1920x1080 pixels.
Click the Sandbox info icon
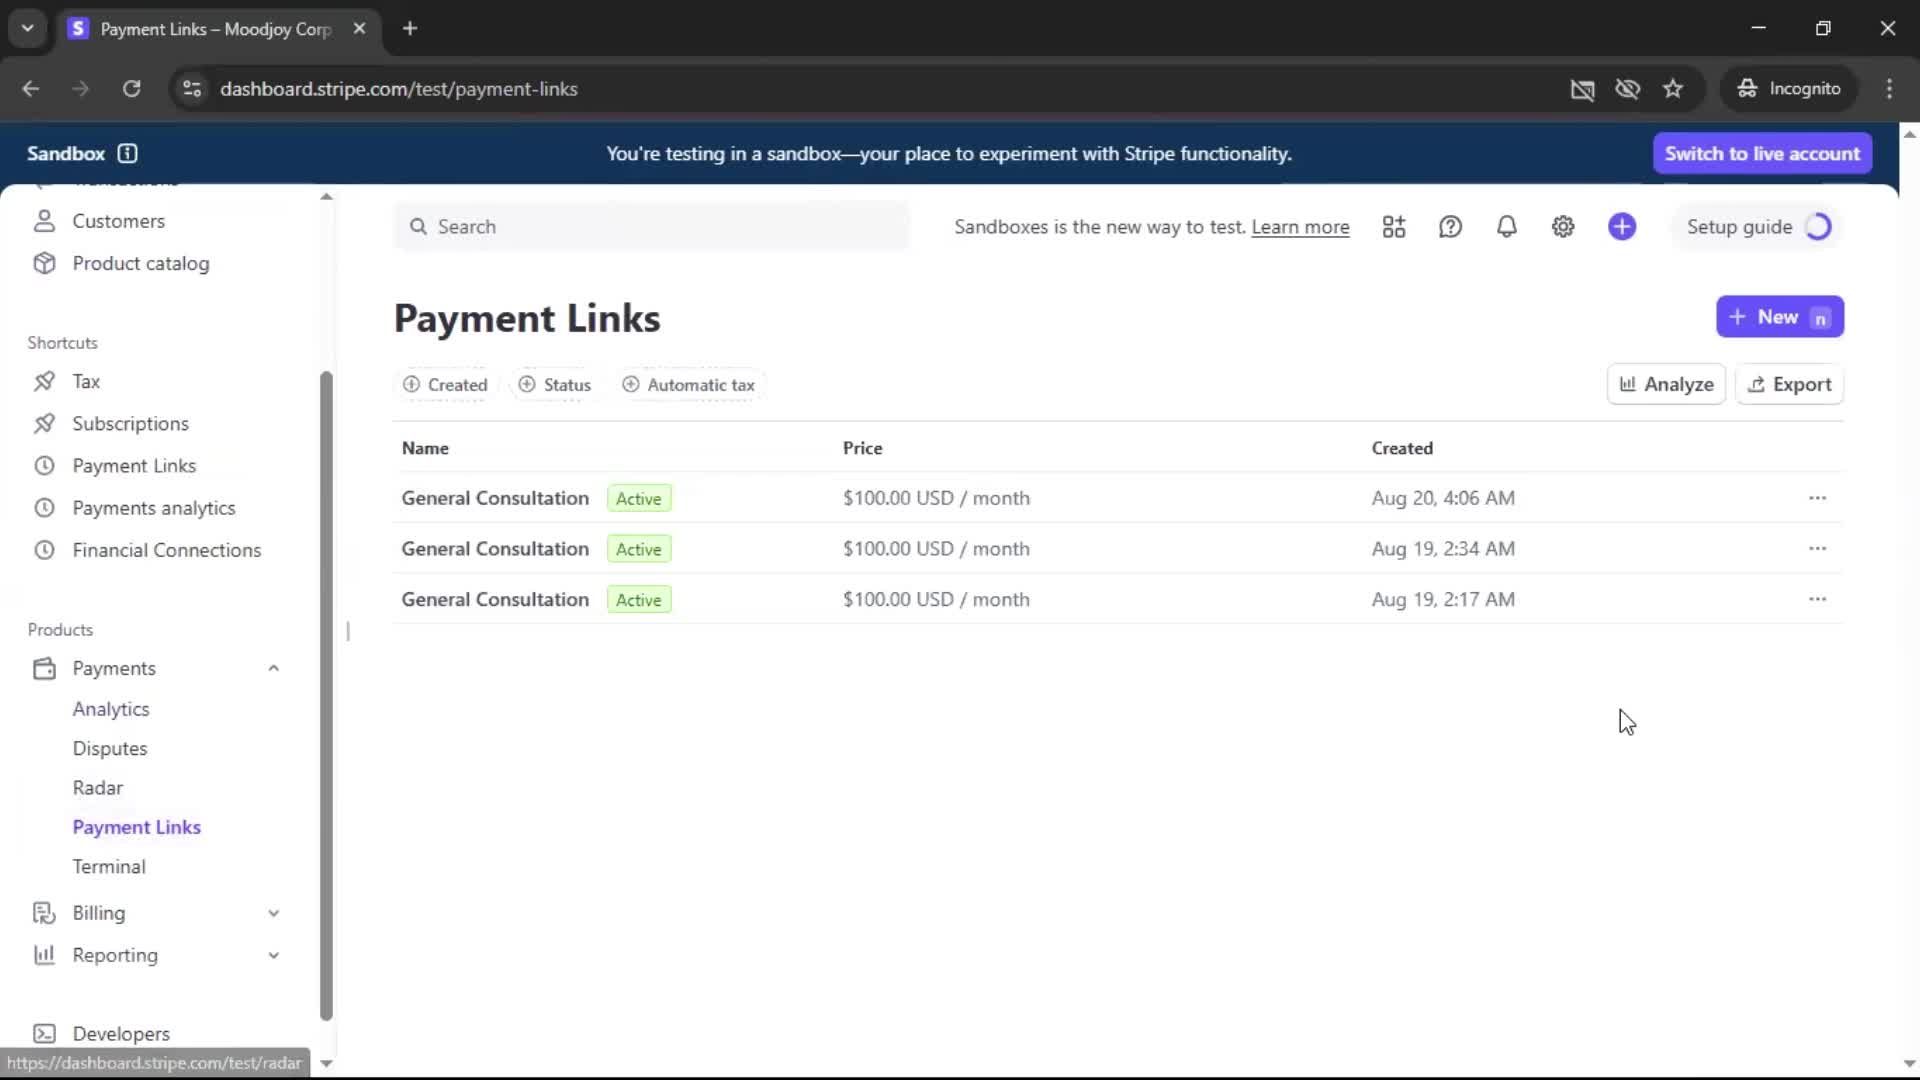127,153
